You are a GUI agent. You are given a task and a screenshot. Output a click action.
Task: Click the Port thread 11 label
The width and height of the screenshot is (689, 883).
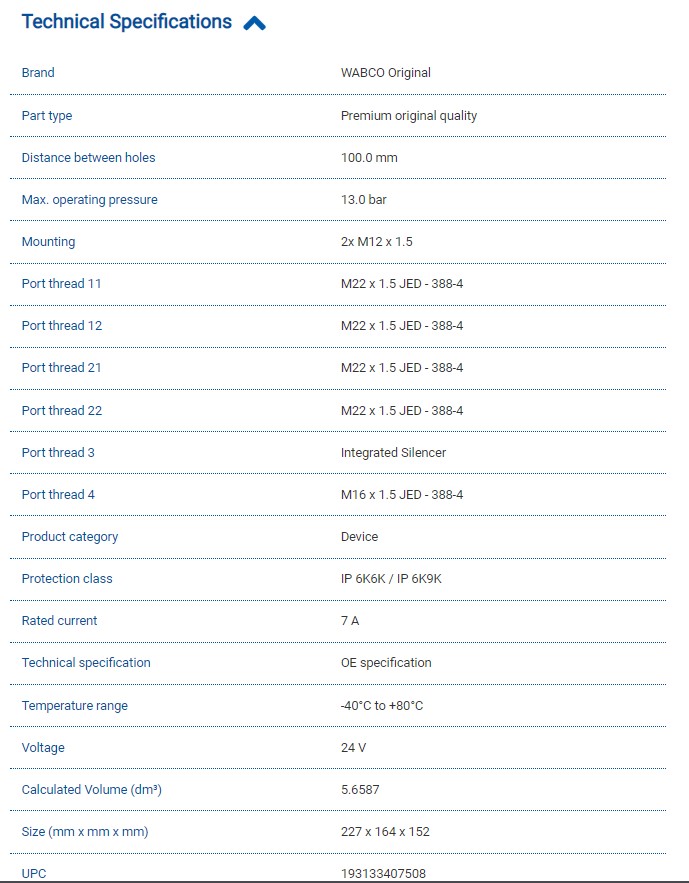61,284
